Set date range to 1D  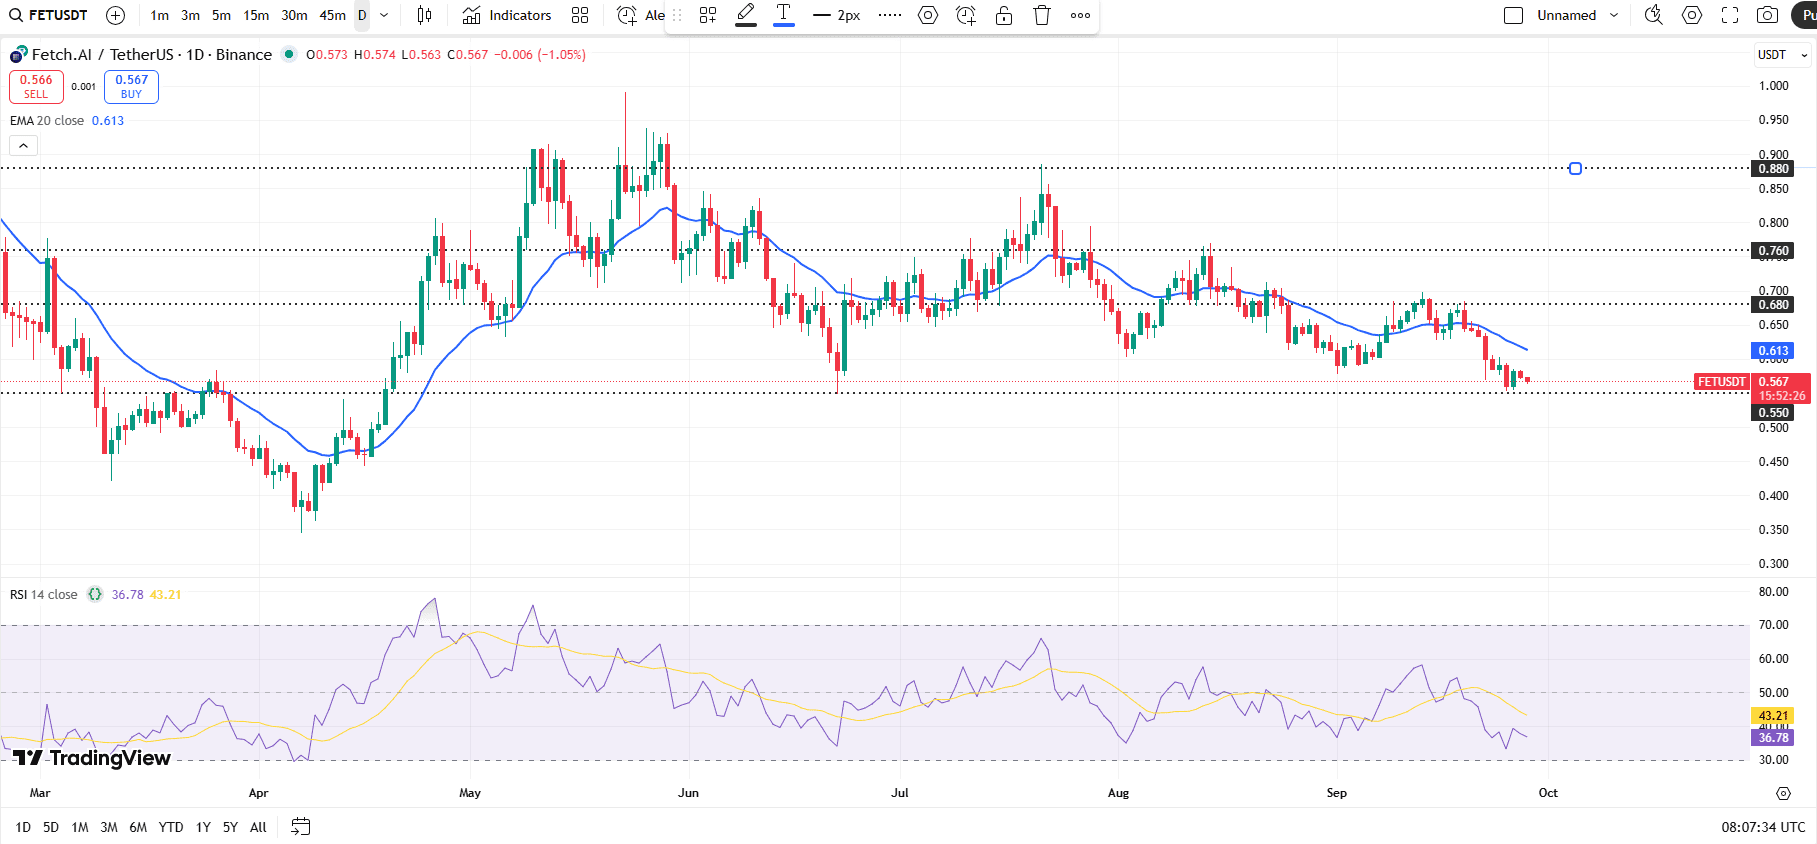(x=23, y=827)
